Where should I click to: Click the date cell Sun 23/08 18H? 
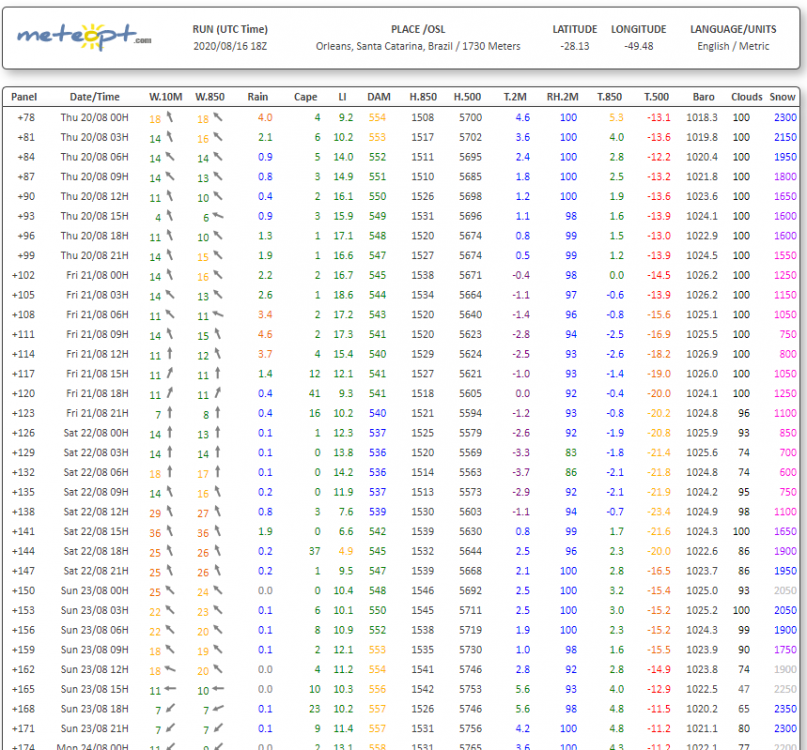pyautogui.click(x=95, y=709)
